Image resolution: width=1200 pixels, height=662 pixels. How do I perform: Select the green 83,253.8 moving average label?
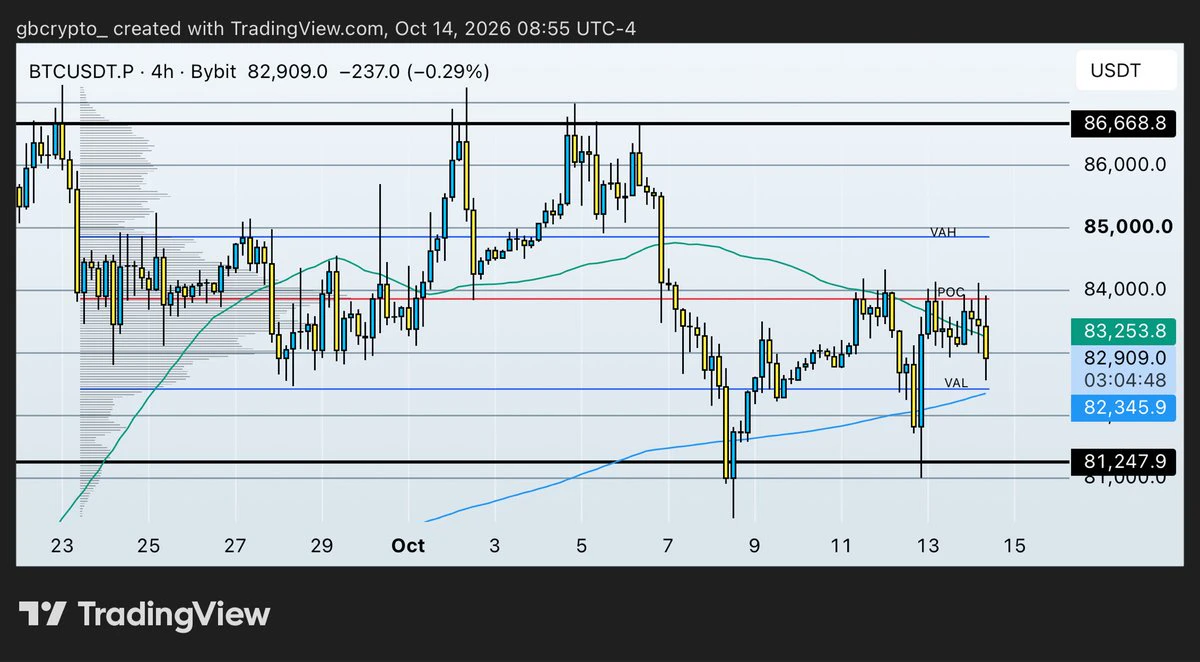[x=1124, y=331]
